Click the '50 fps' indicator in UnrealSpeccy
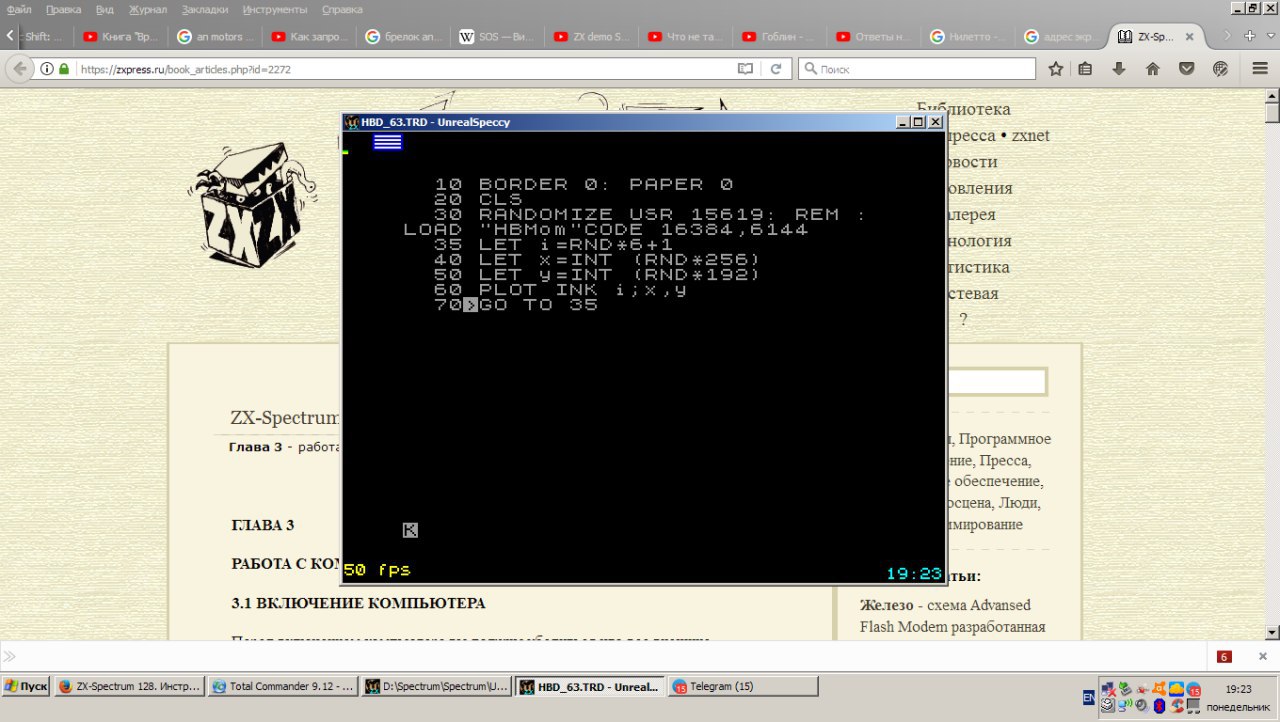The width and height of the screenshot is (1280, 722). coord(377,570)
